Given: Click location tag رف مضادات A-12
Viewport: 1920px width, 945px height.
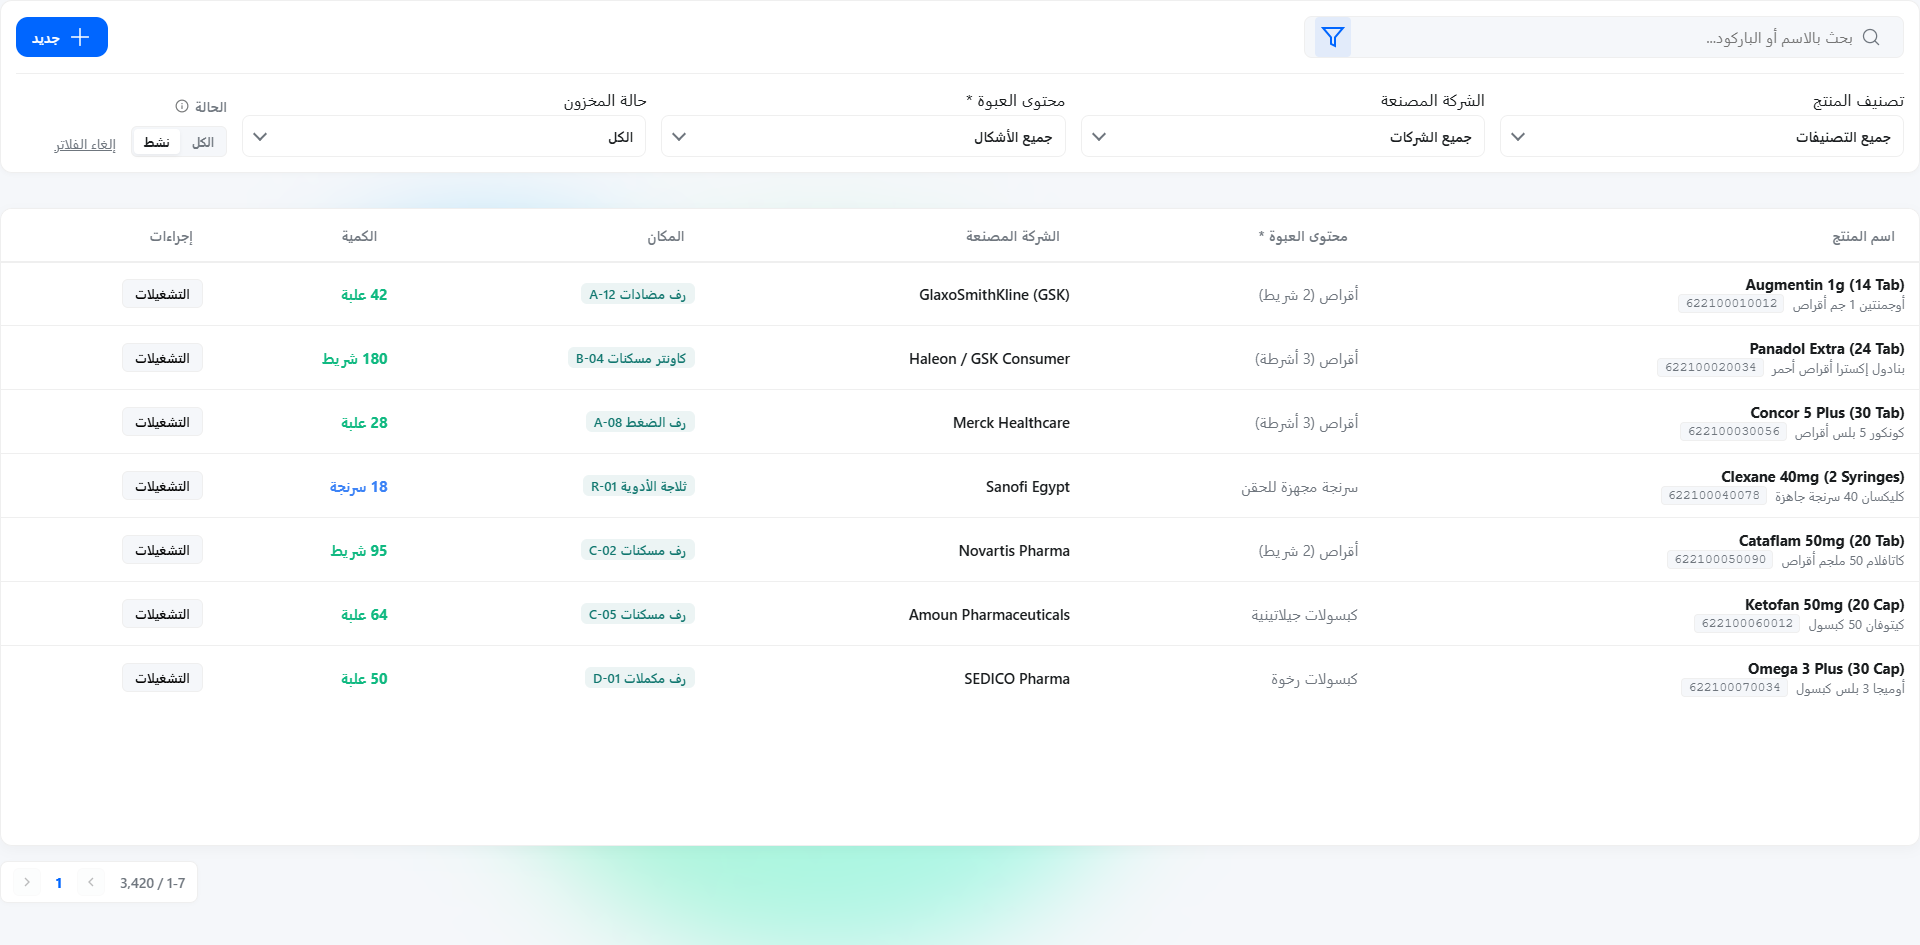Looking at the screenshot, I should tap(637, 294).
